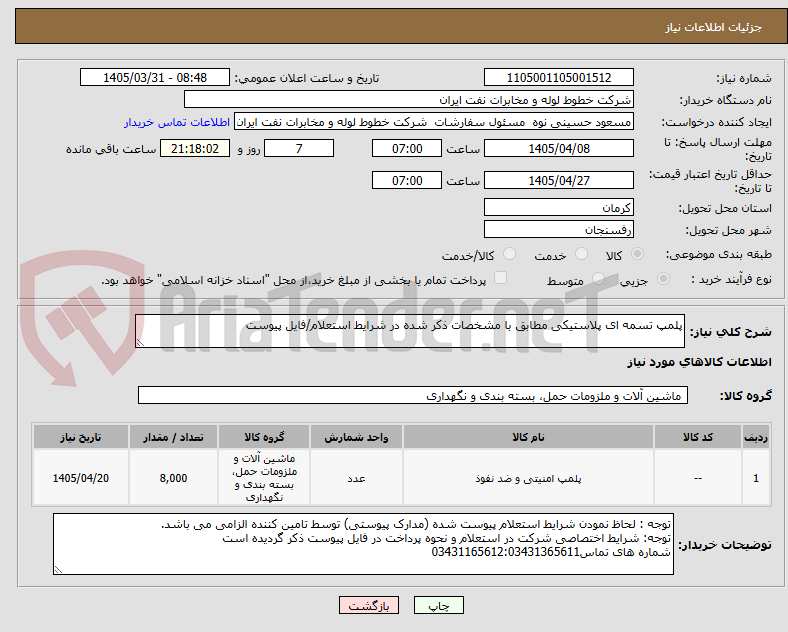Click the شرح کلی نیاز description textarea
The width and height of the screenshot is (788, 632).
click(x=410, y=331)
